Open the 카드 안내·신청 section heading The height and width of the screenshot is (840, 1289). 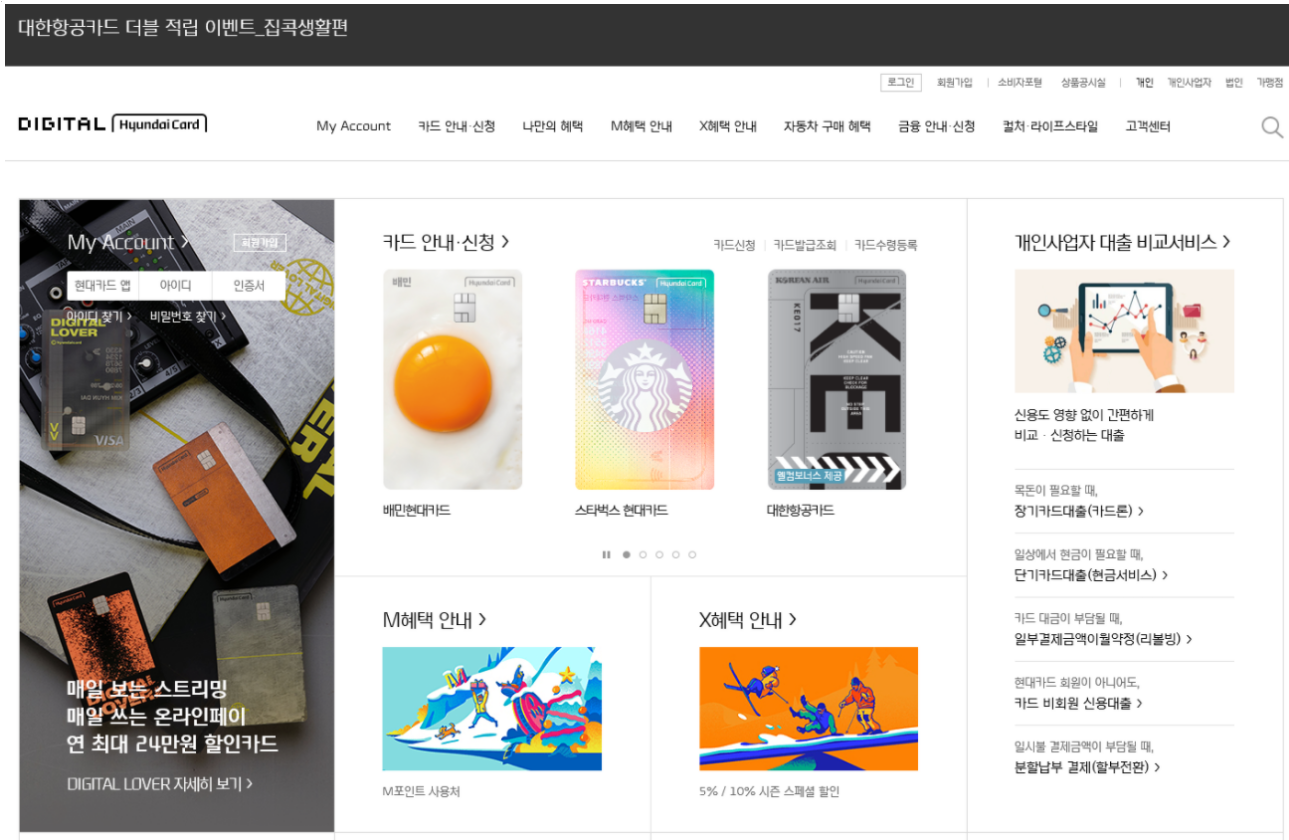[446, 242]
